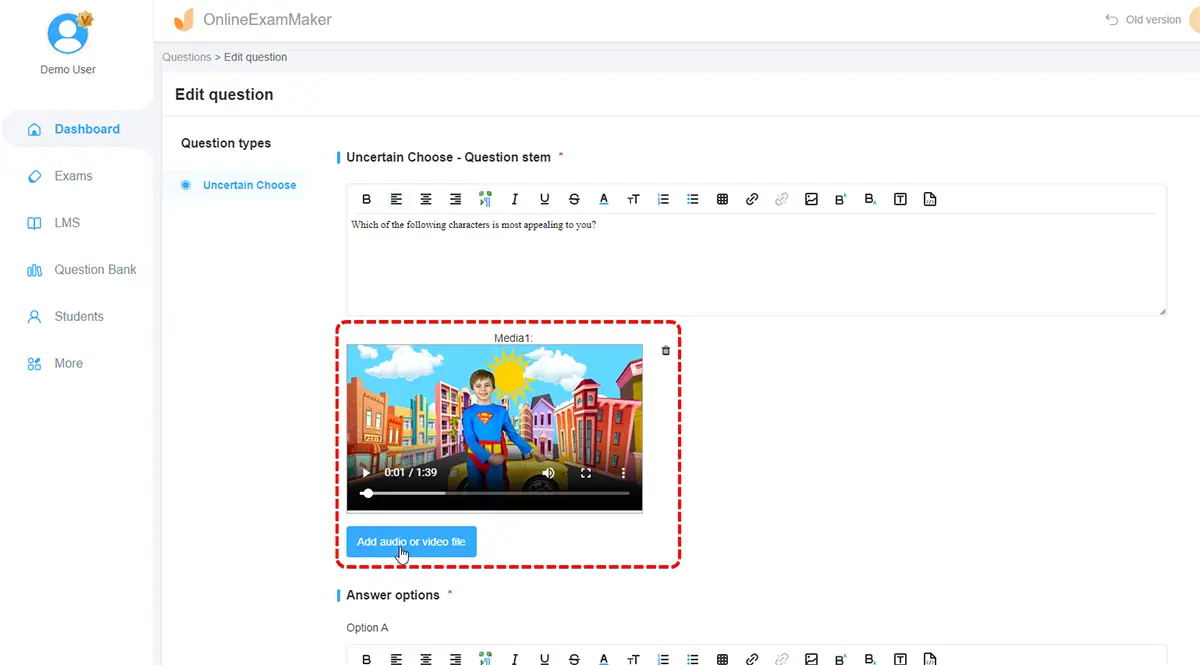Apply italic in question stem toolbar
Image resolution: width=1200 pixels, height=665 pixels.
tap(515, 199)
